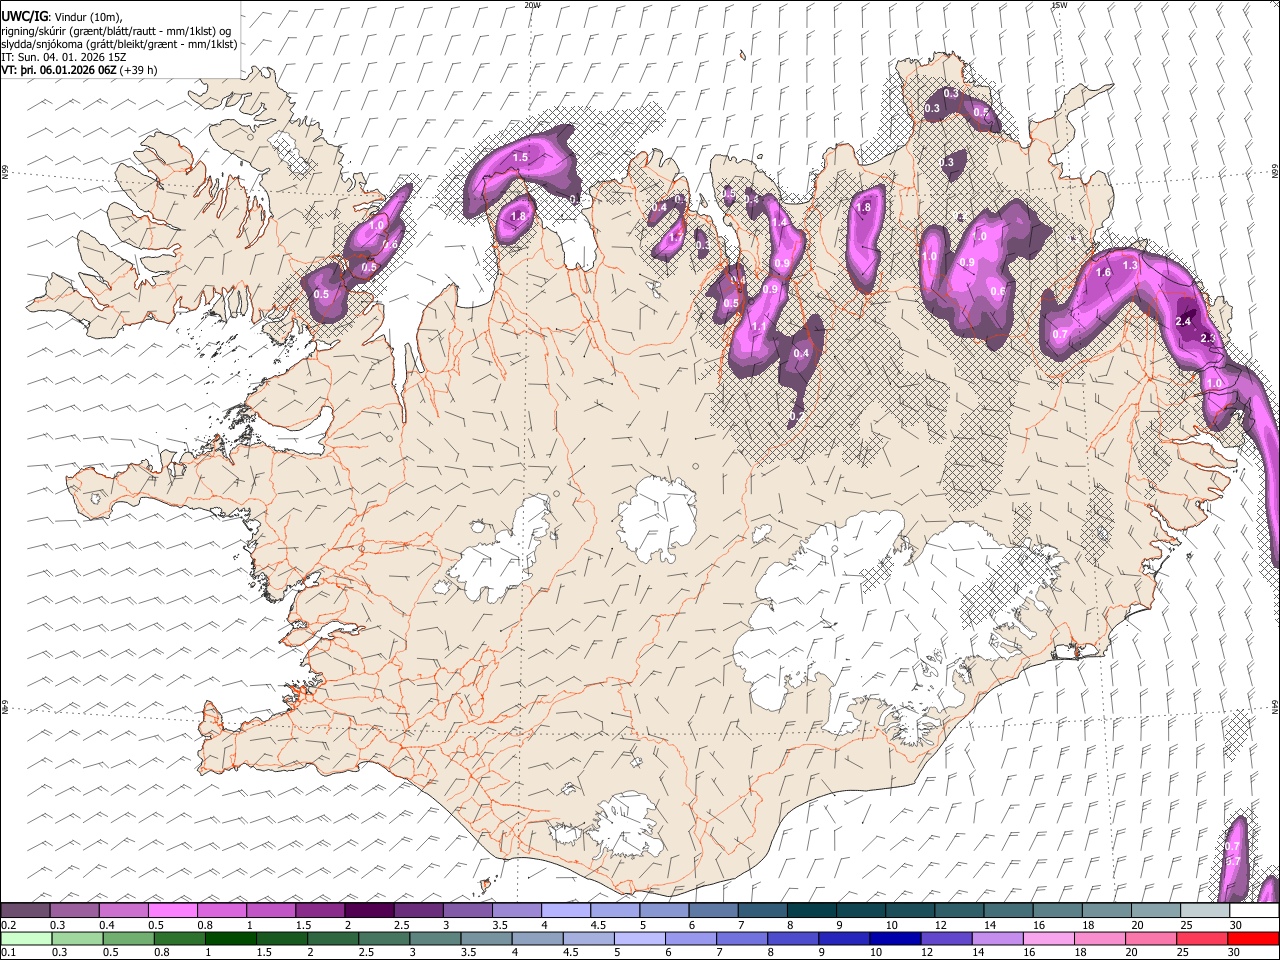The image size is (1280, 960).
Task: Click the '1.3' snowfall value on the map
Action: (1130, 265)
